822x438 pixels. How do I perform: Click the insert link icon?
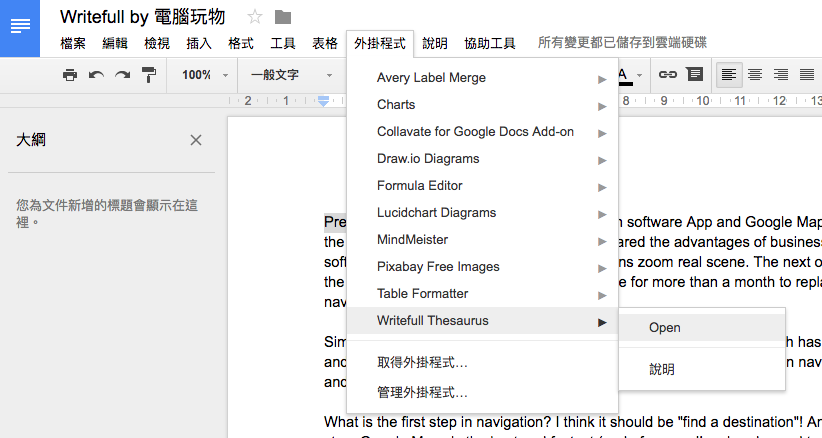pyautogui.click(x=667, y=74)
